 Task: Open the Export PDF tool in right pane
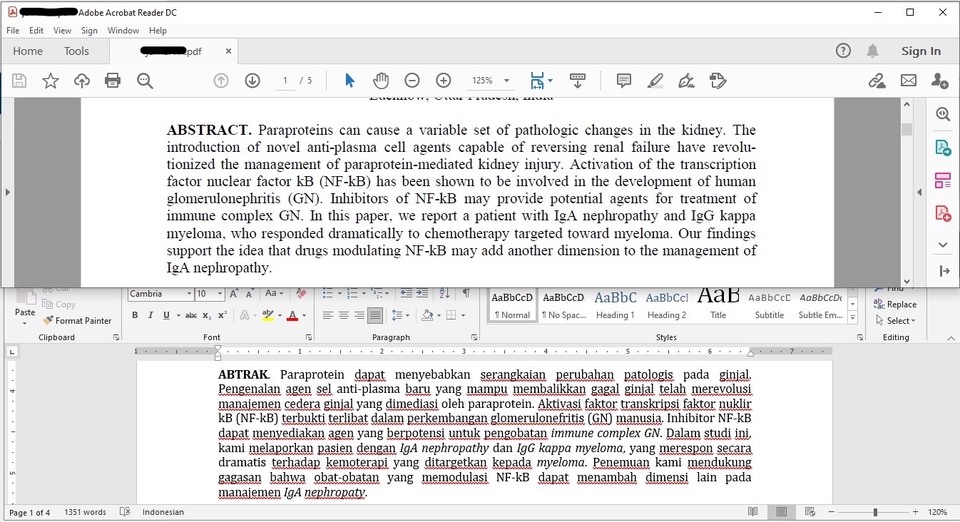pos(943,147)
